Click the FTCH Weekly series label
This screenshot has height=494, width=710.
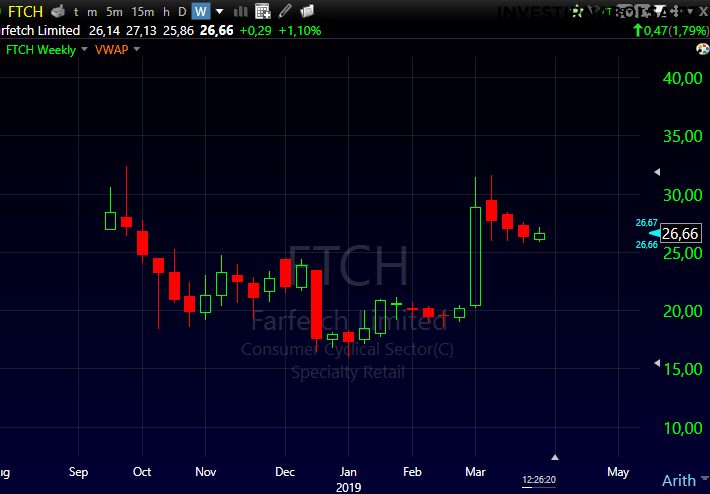pyautogui.click(x=41, y=49)
